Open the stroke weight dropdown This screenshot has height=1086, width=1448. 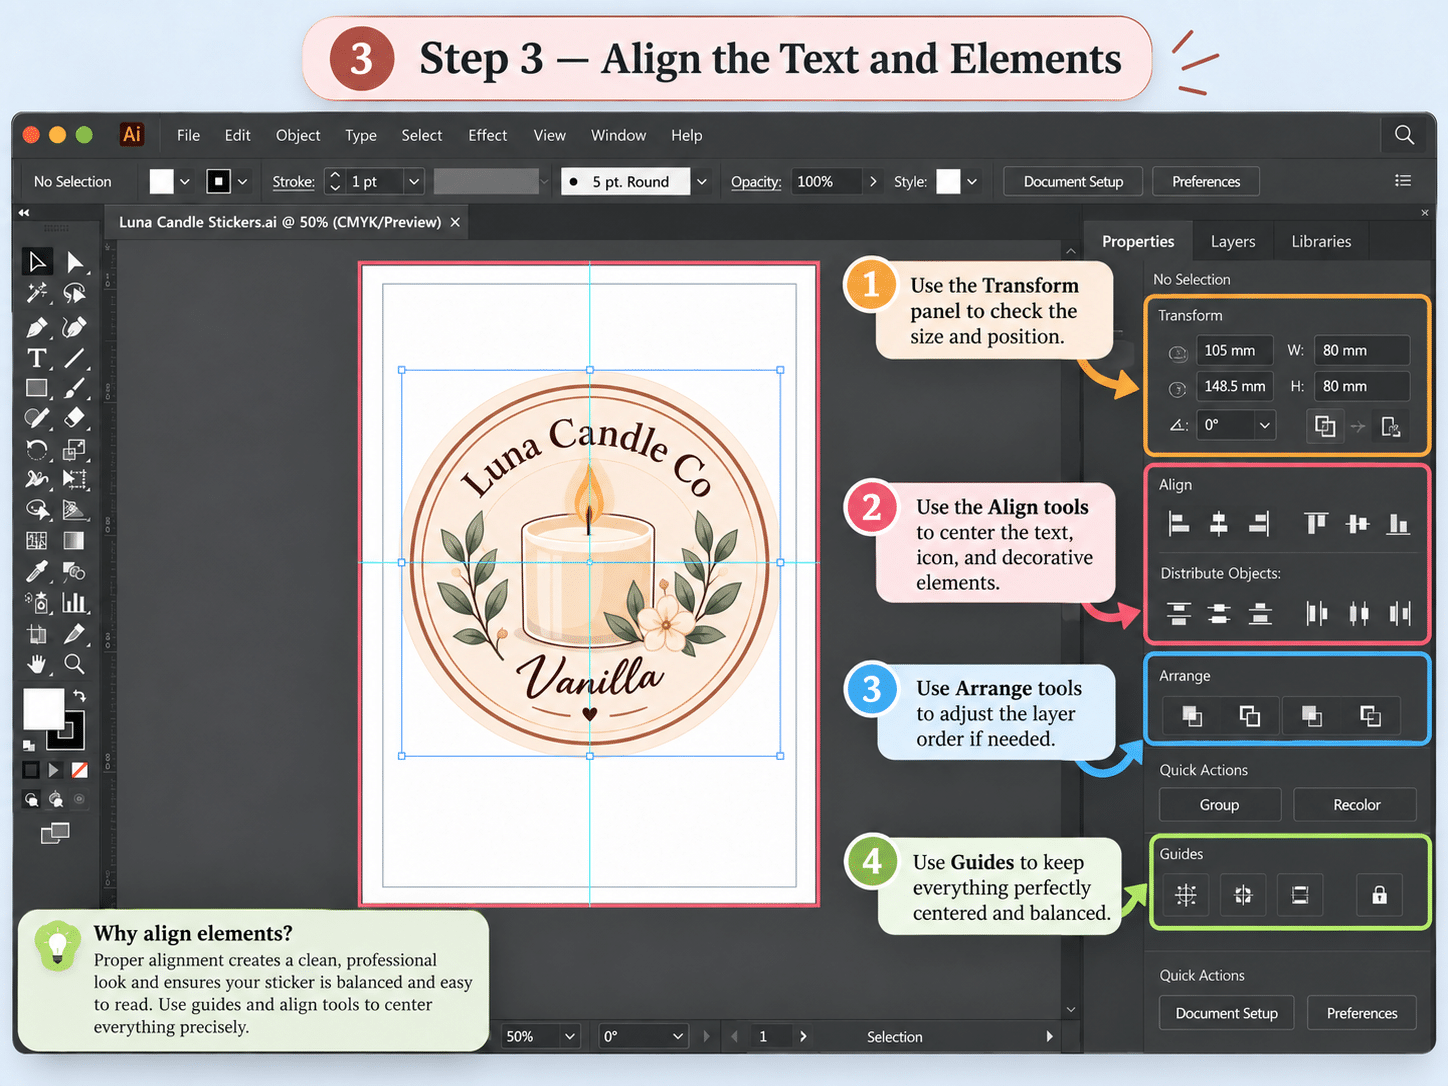tap(413, 181)
